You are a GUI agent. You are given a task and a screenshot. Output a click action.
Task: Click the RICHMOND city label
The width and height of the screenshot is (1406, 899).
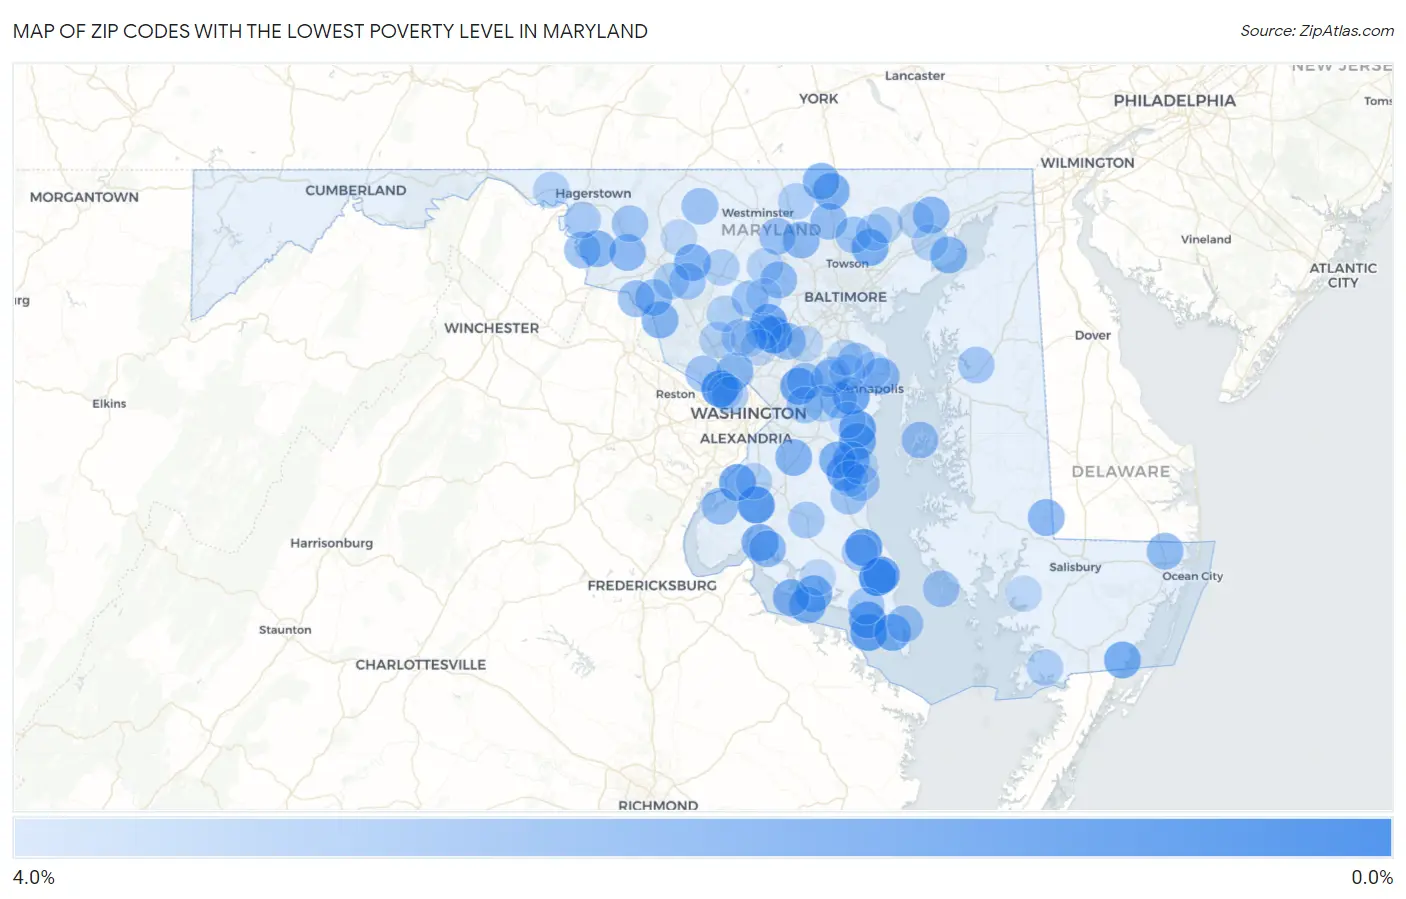658,805
